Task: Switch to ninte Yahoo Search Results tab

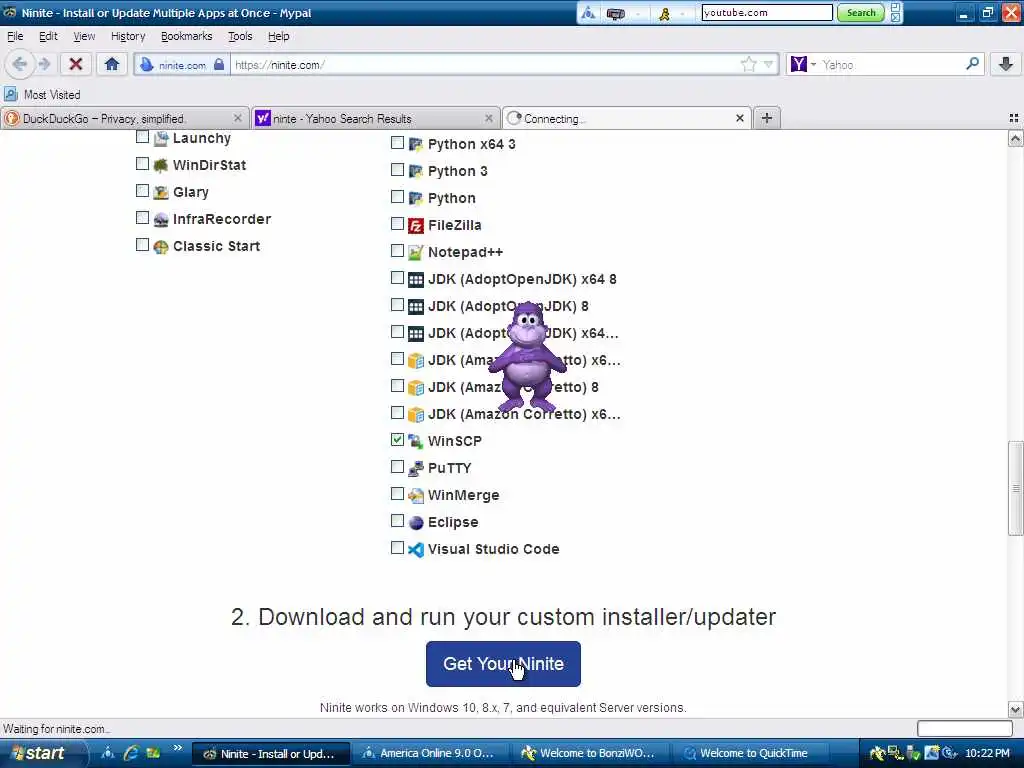Action: coord(376,118)
